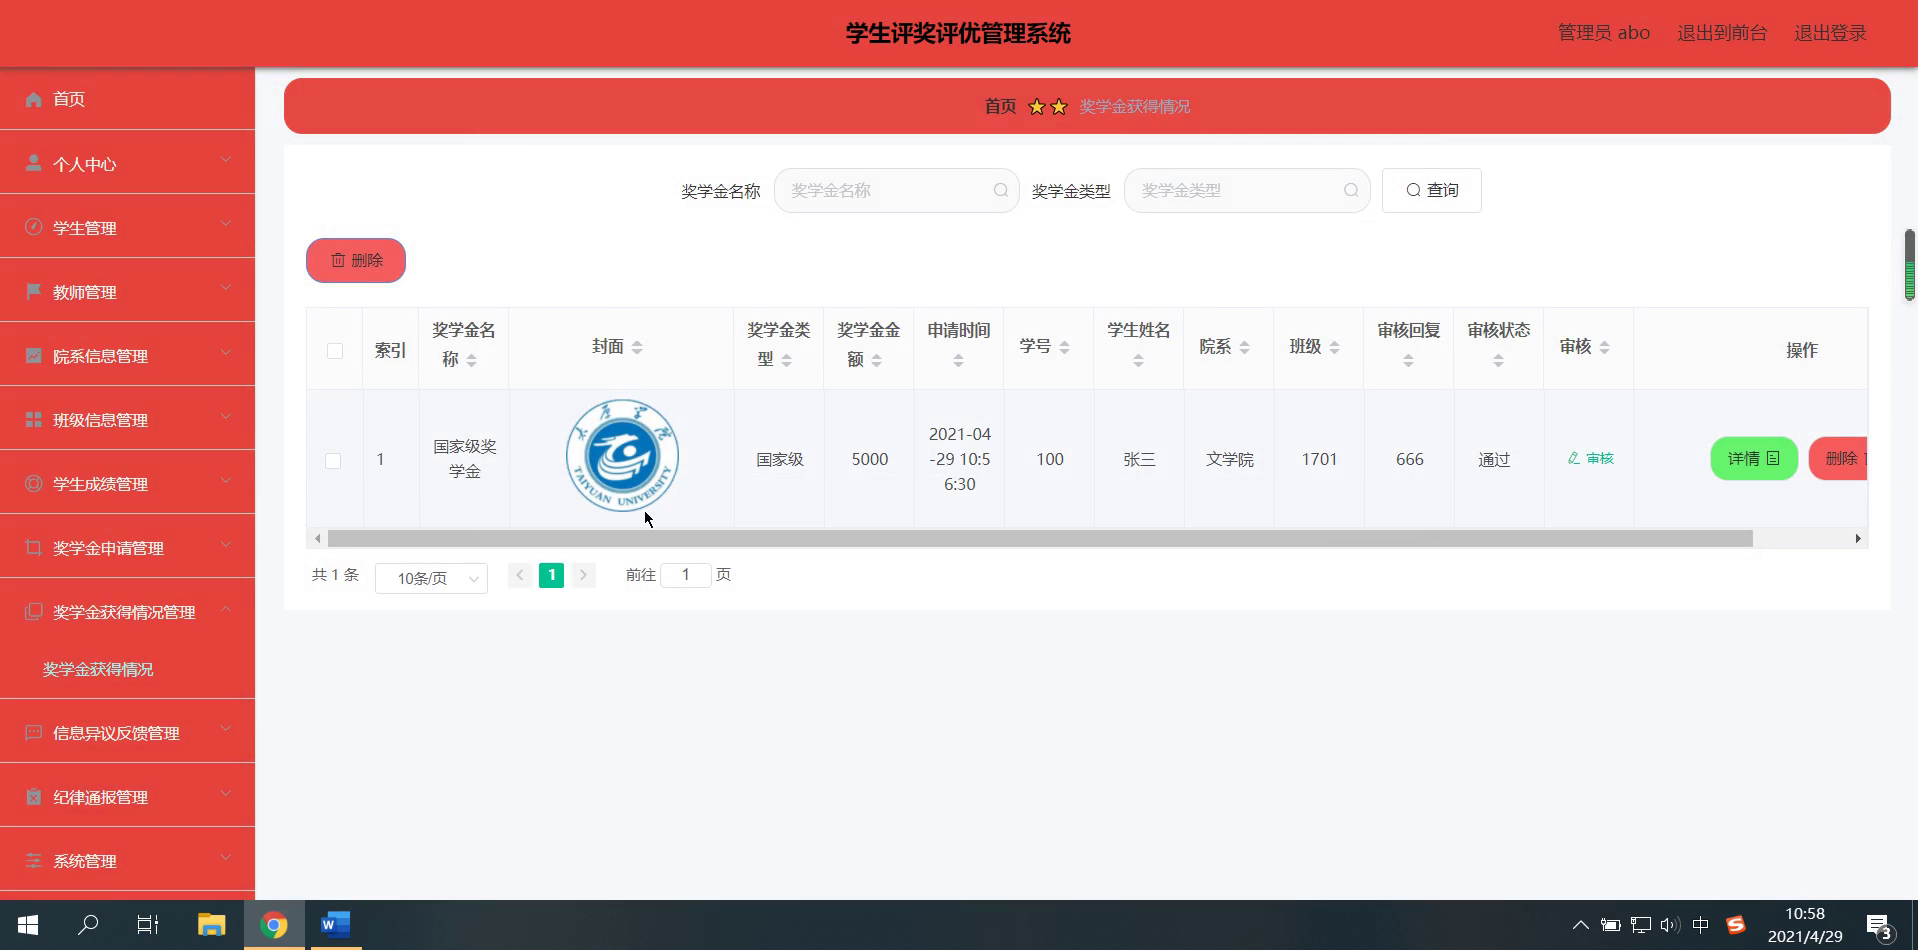Click the 教师管理 flag icon
Viewport: 1918px width, 950px height.
[x=33, y=291]
